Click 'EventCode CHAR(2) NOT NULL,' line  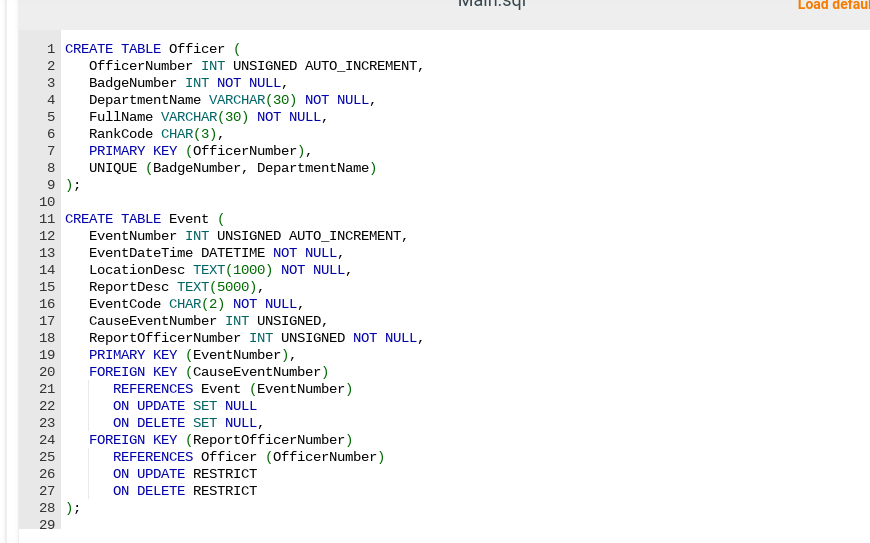click(196, 304)
